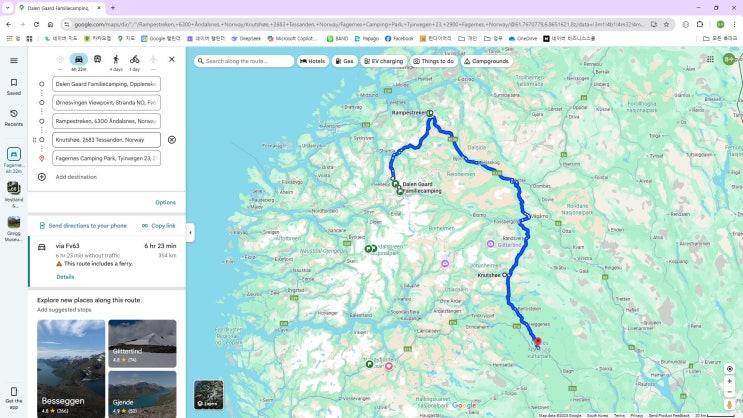Select best travel mode icon
This screenshot has height=418, width=743.
pos(60,59)
